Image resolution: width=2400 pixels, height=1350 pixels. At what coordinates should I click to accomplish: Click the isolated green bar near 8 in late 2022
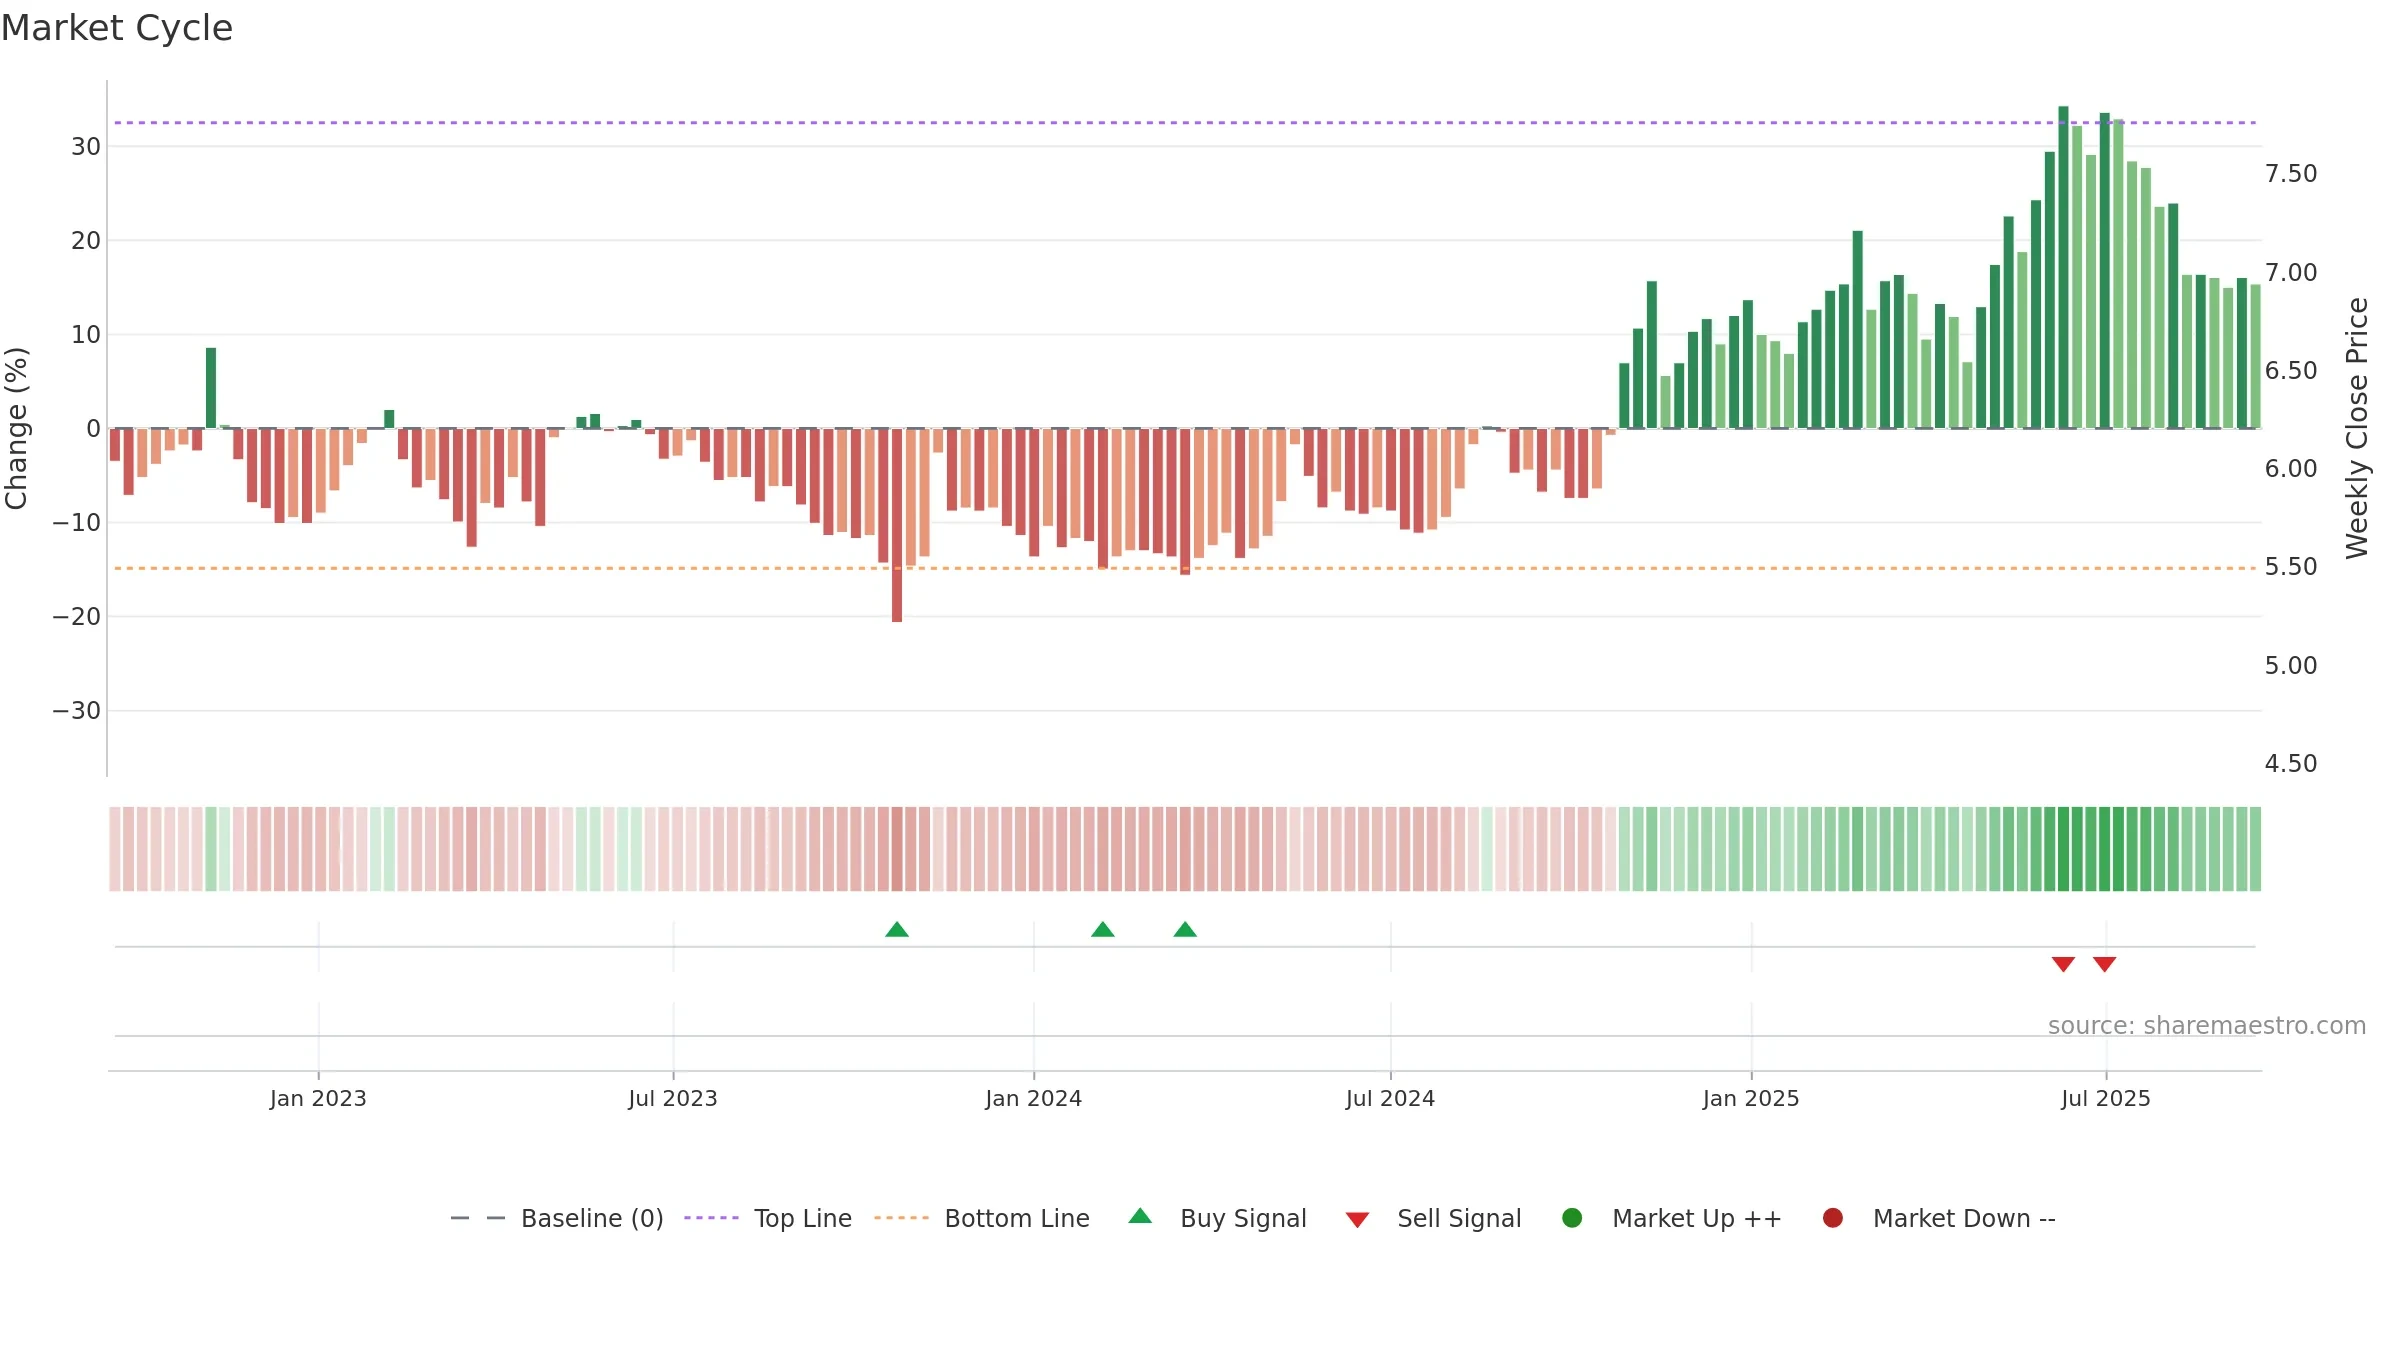pyautogui.click(x=211, y=388)
